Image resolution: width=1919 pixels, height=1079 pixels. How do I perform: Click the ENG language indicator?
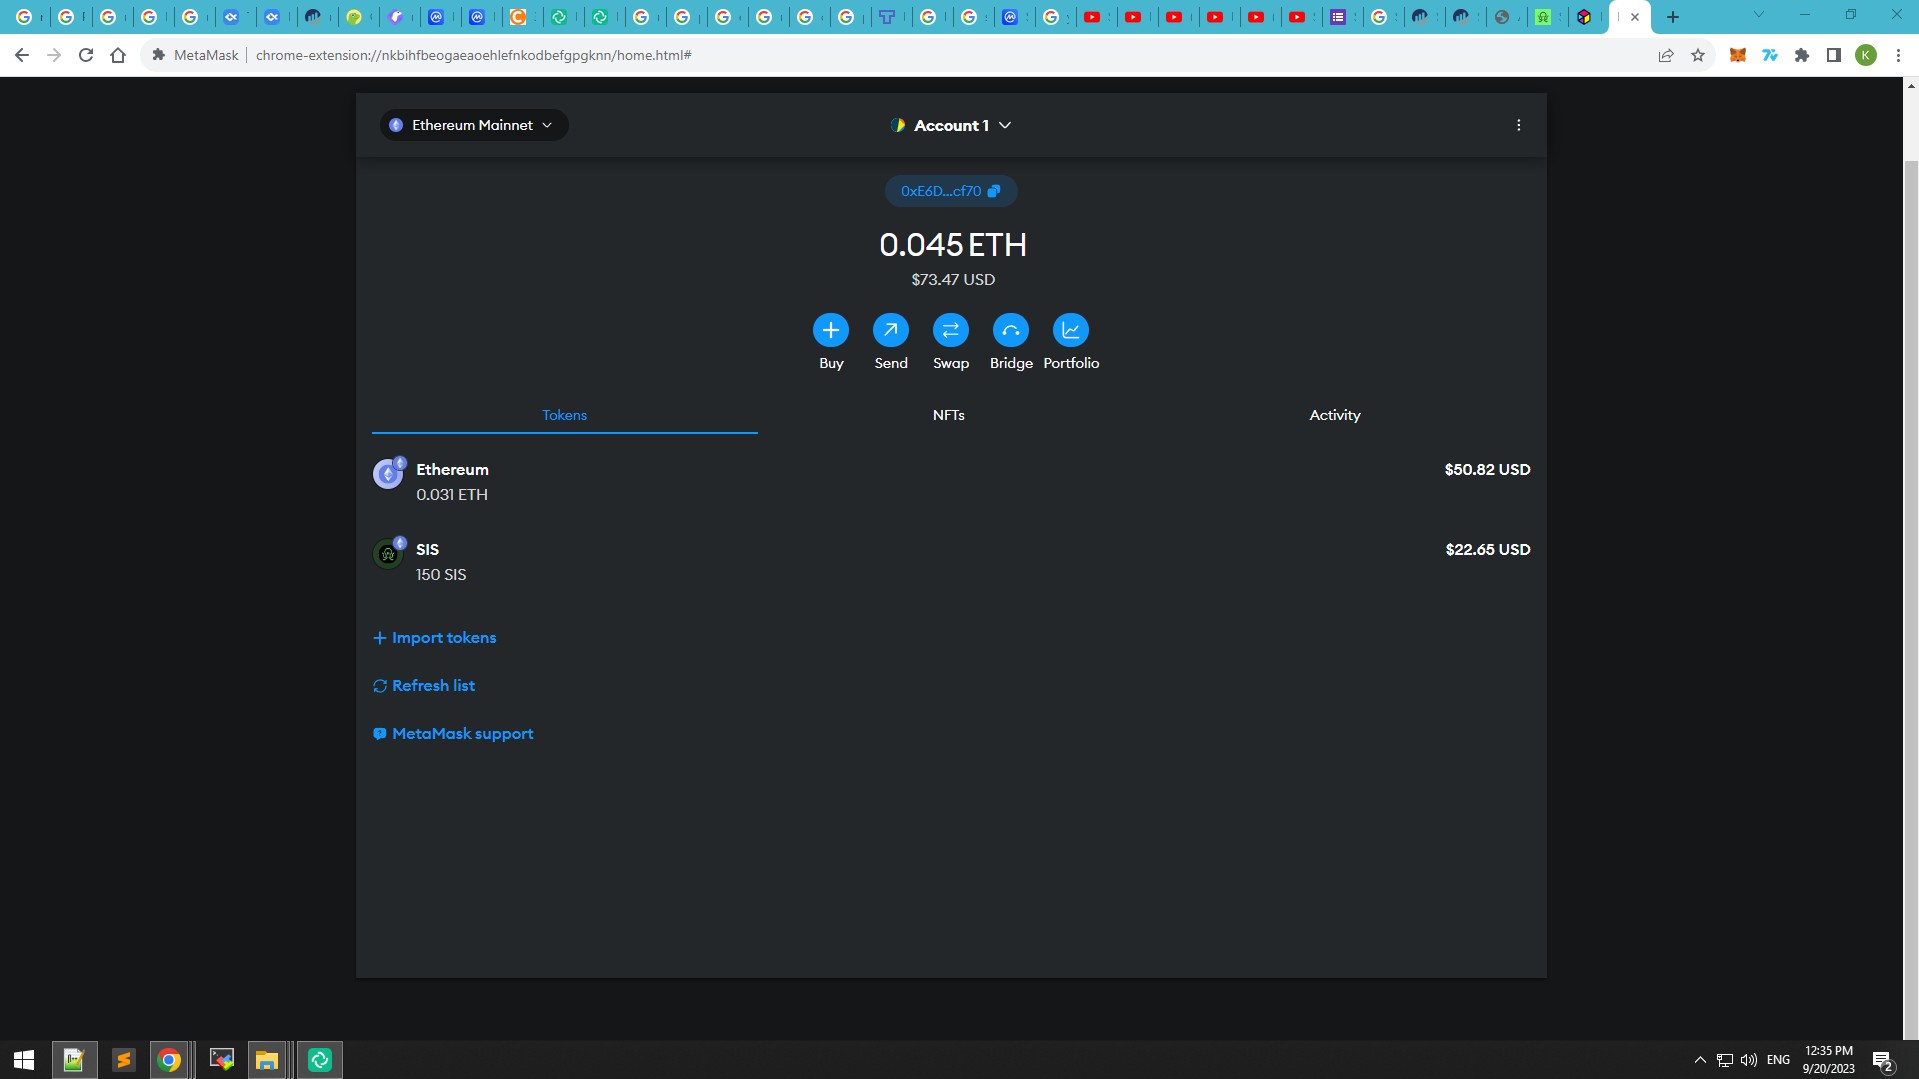1778,1060
